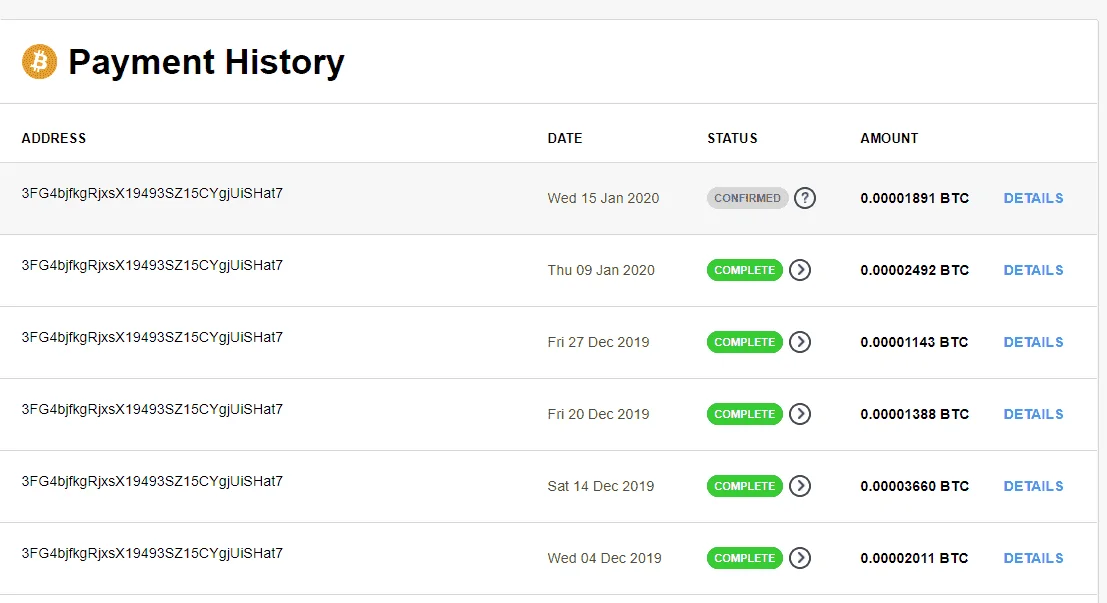
Task: Click the date Fri 20 Dec 2019
Action: (598, 414)
